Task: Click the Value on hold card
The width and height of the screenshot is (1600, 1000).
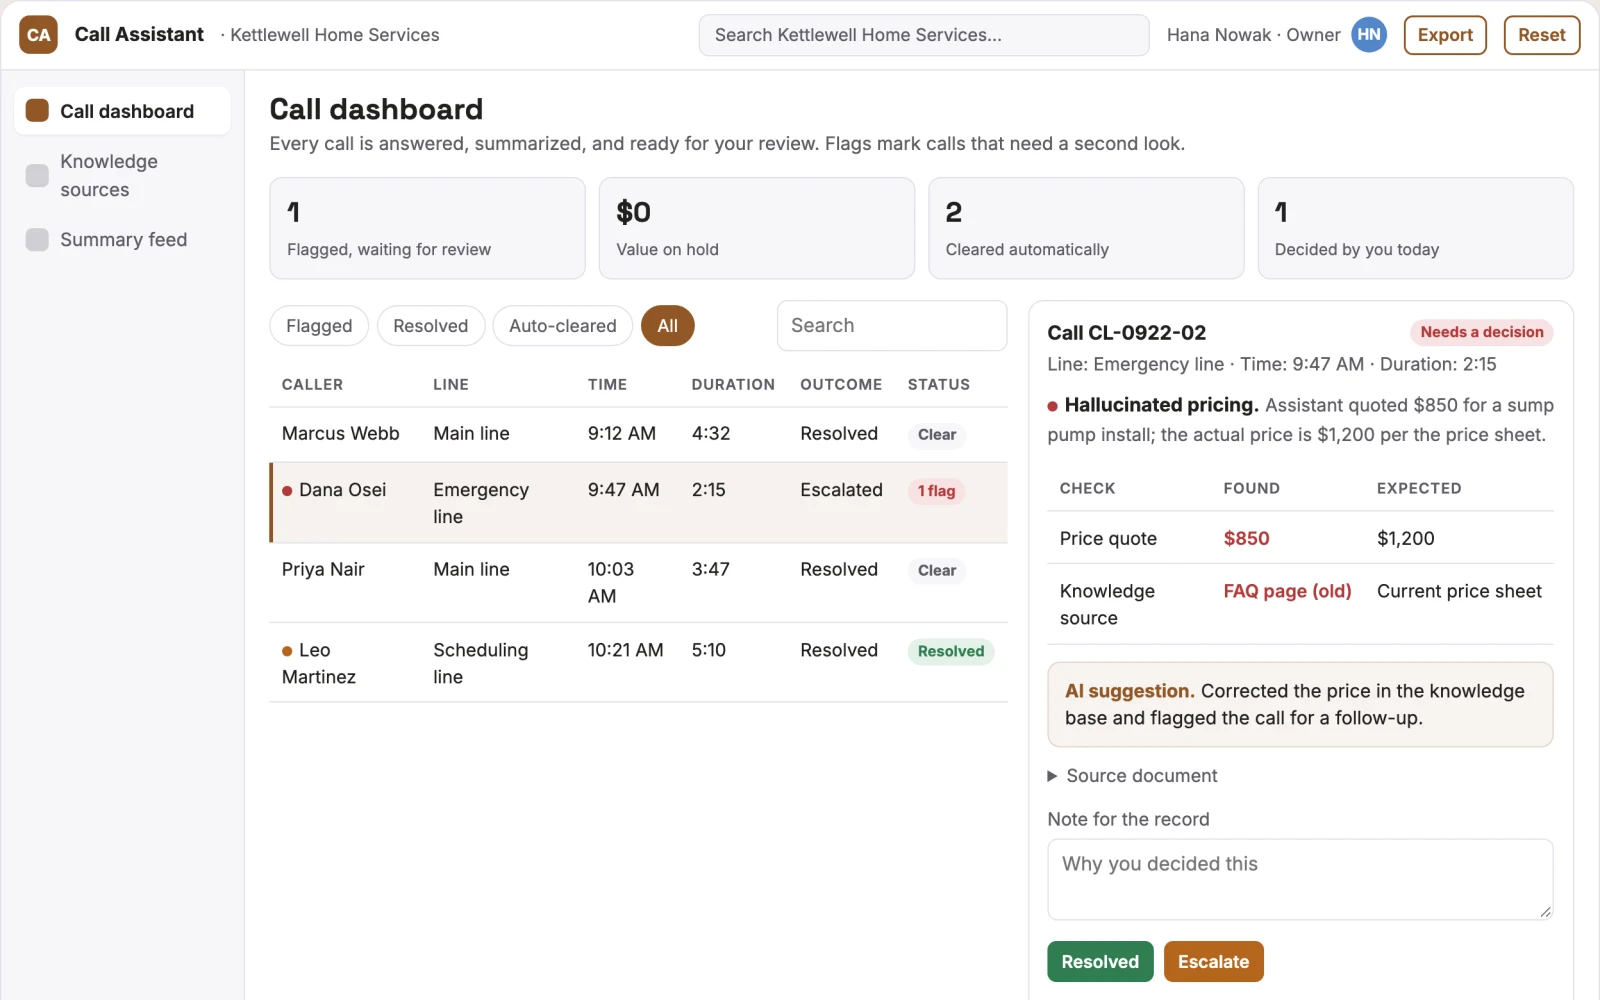Action: 756,228
